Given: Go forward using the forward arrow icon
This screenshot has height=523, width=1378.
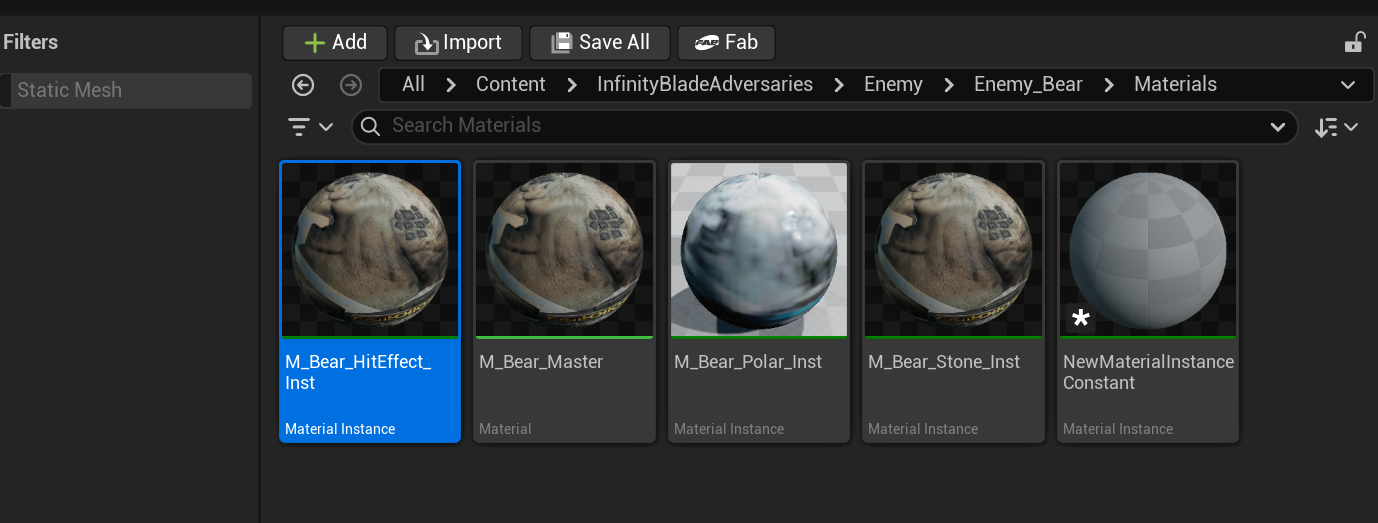Looking at the screenshot, I should tap(351, 85).
